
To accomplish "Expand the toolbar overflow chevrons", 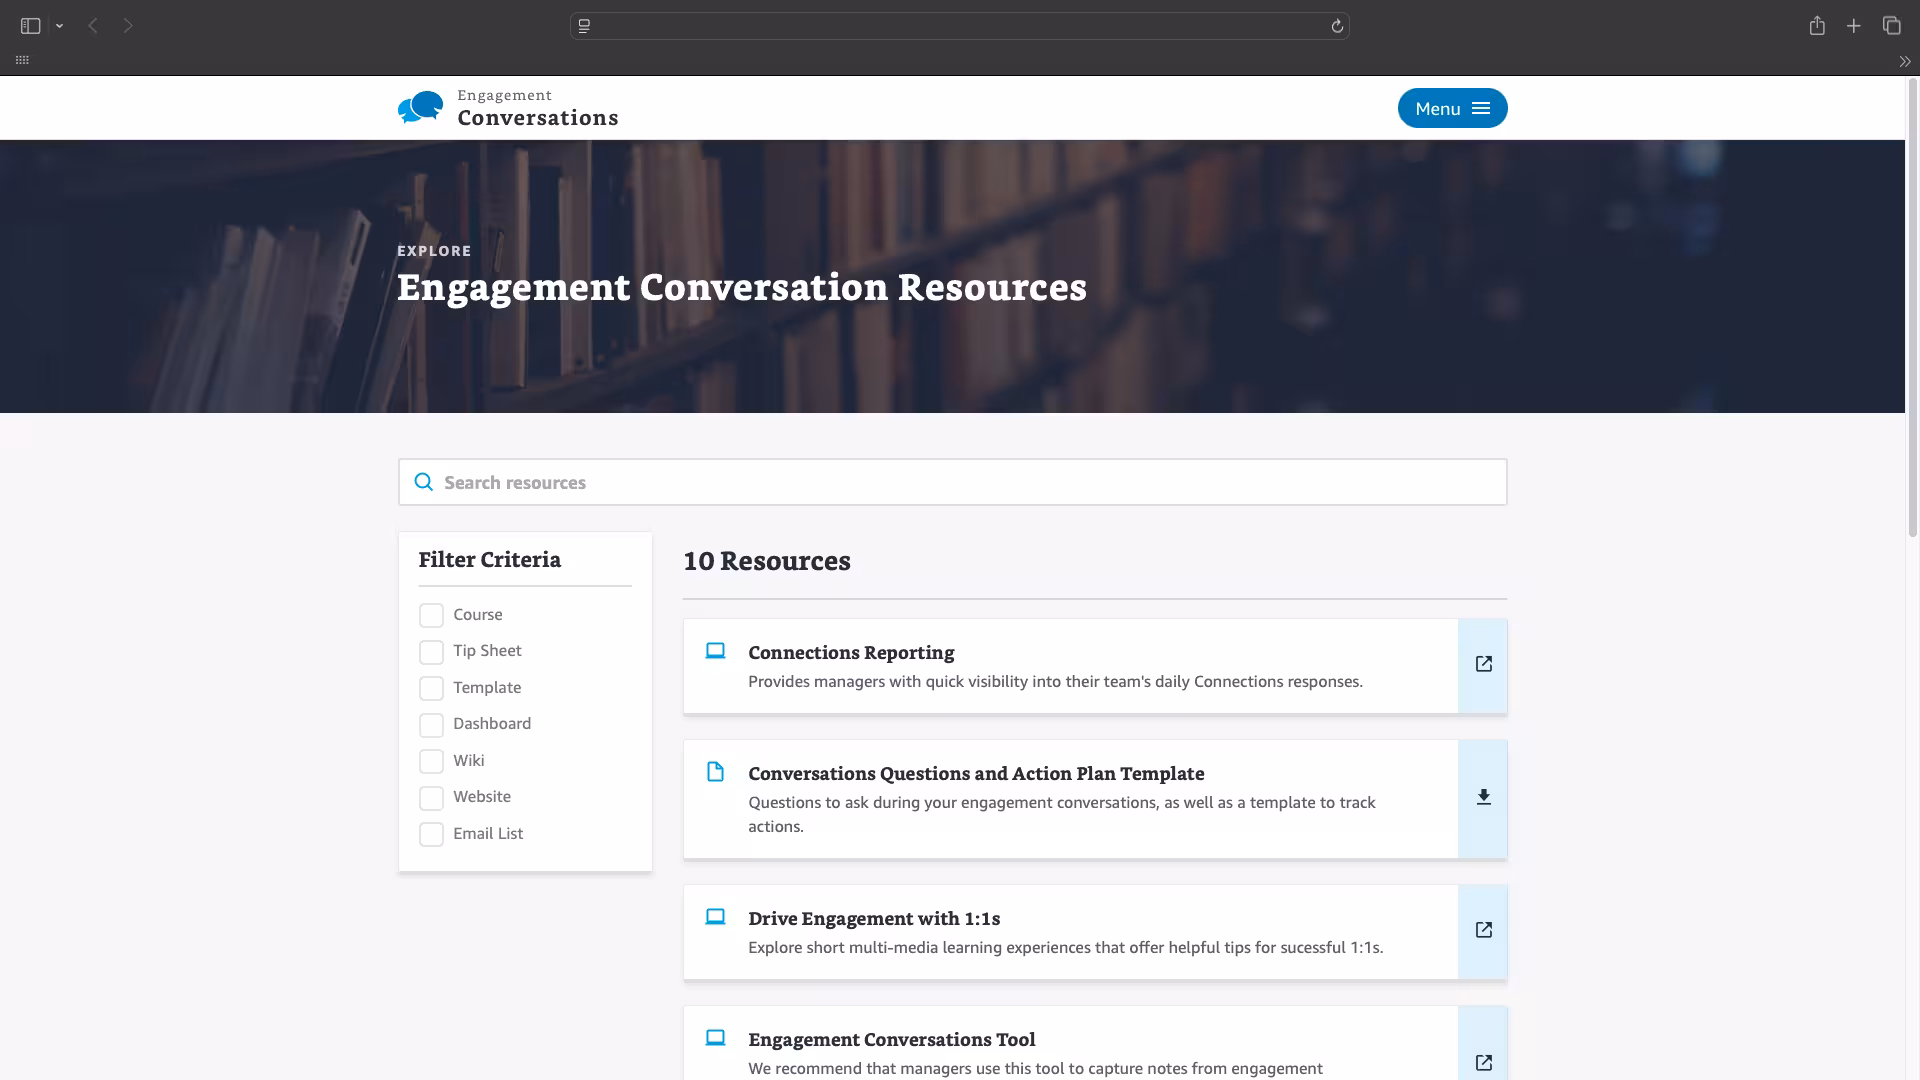I will tap(1904, 61).
